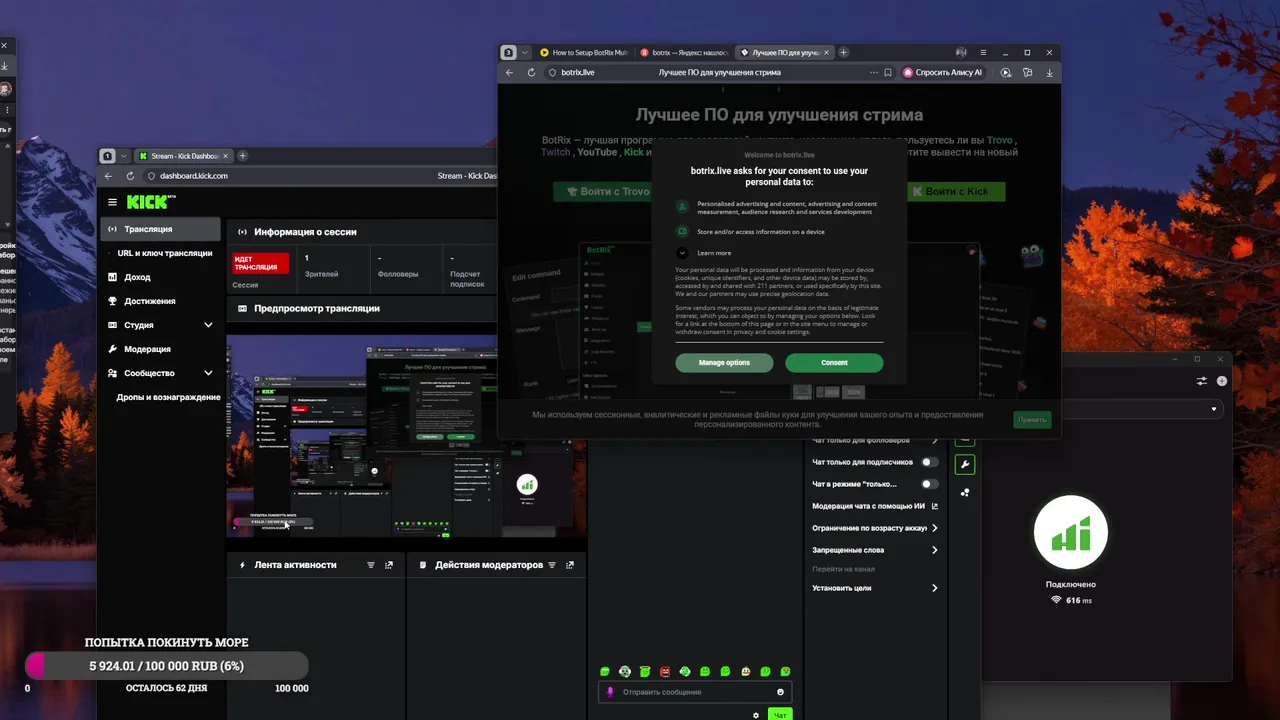
Task: Reload the botrix.live page
Action: (531, 72)
